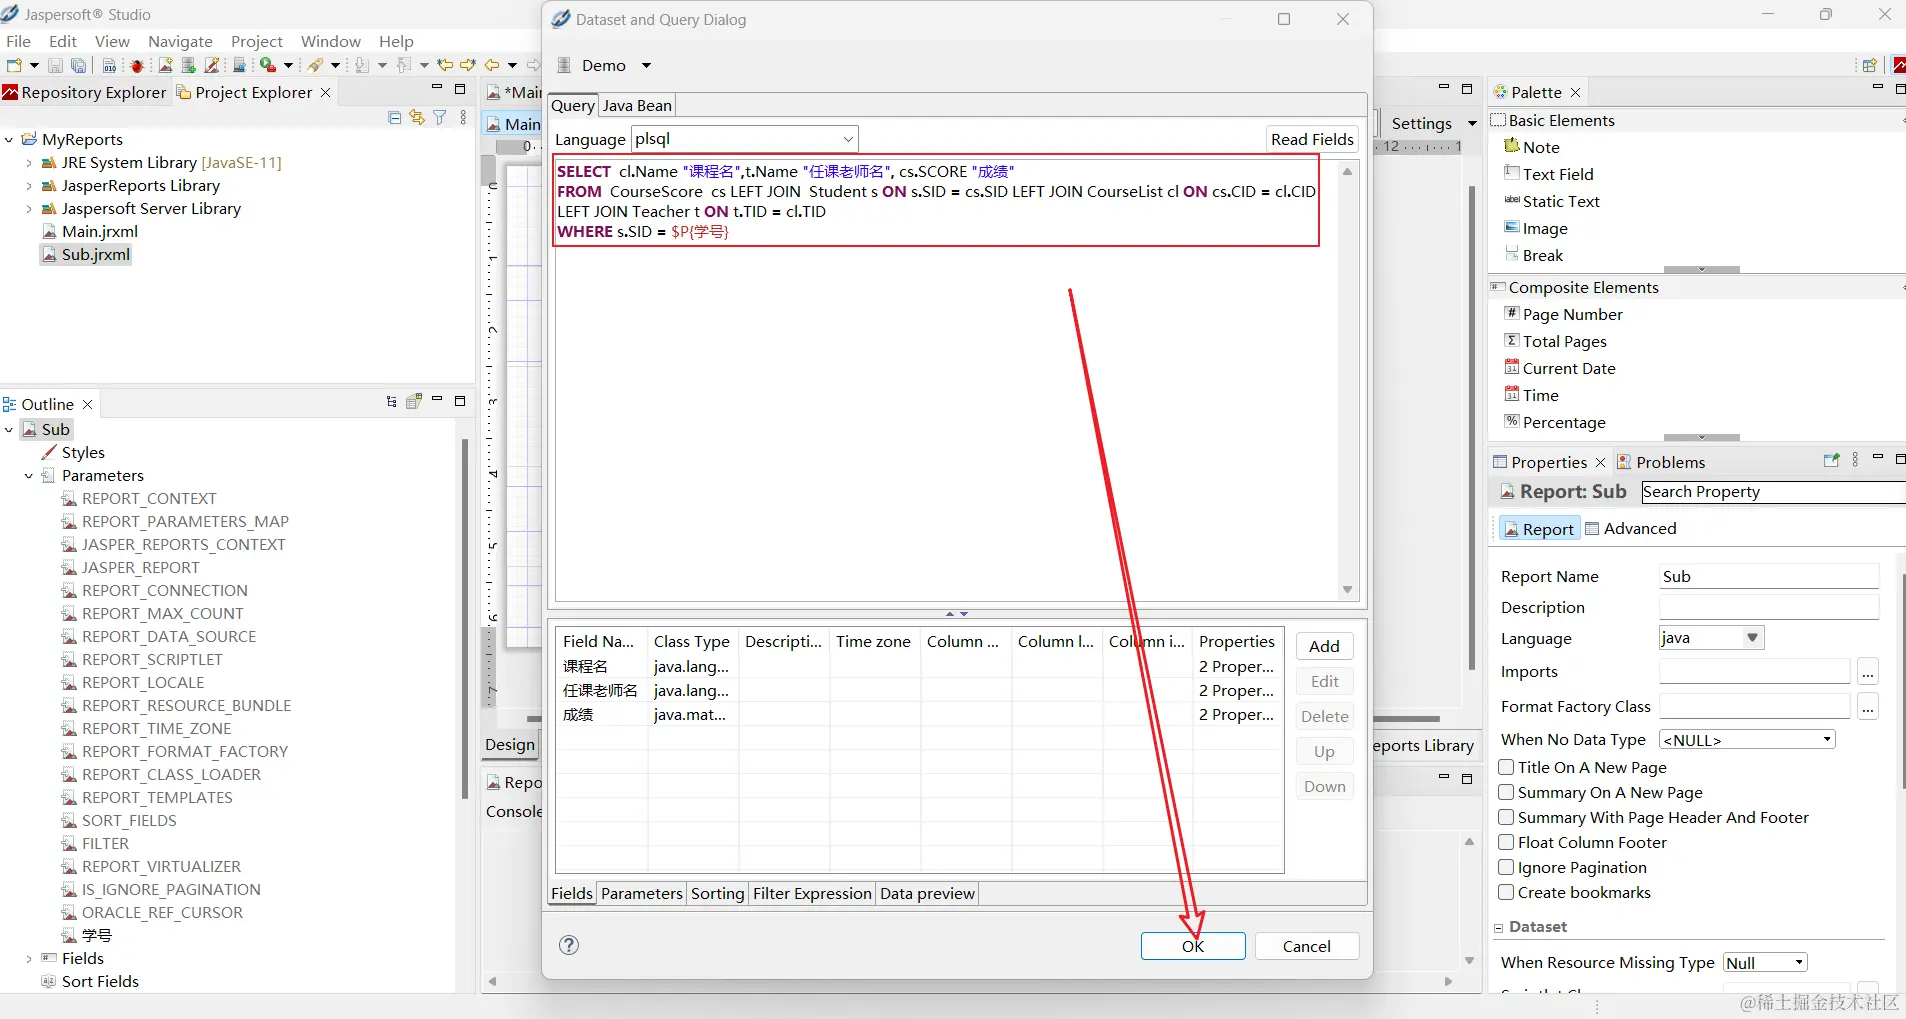1906x1019 pixels.
Task: Open the Data preview tab
Action: 927,894
